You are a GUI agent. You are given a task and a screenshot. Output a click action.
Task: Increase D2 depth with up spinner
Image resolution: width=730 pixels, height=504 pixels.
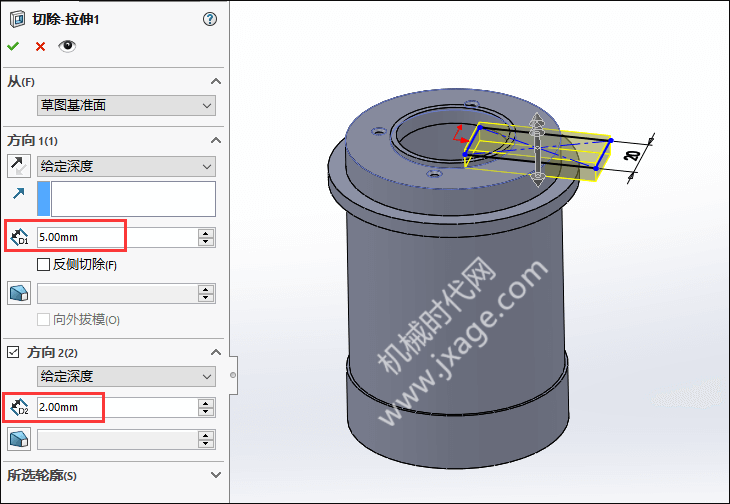point(206,403)
